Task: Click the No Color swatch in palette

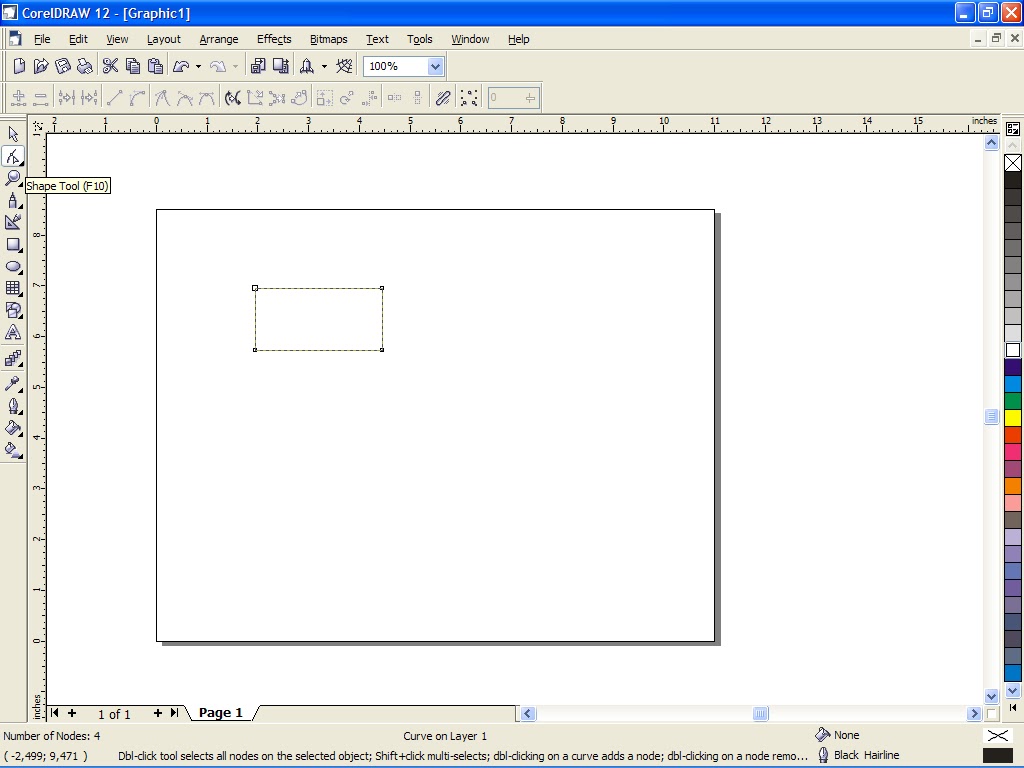Action: coord(1013,163)
